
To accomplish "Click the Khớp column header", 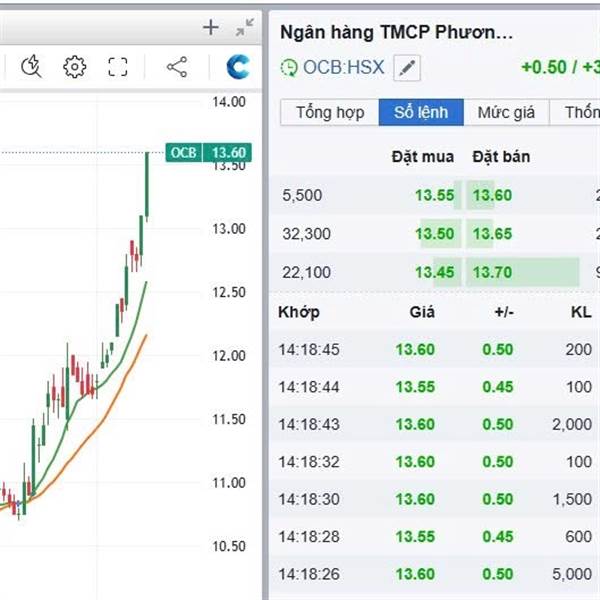I will click(x=298, y=312).
